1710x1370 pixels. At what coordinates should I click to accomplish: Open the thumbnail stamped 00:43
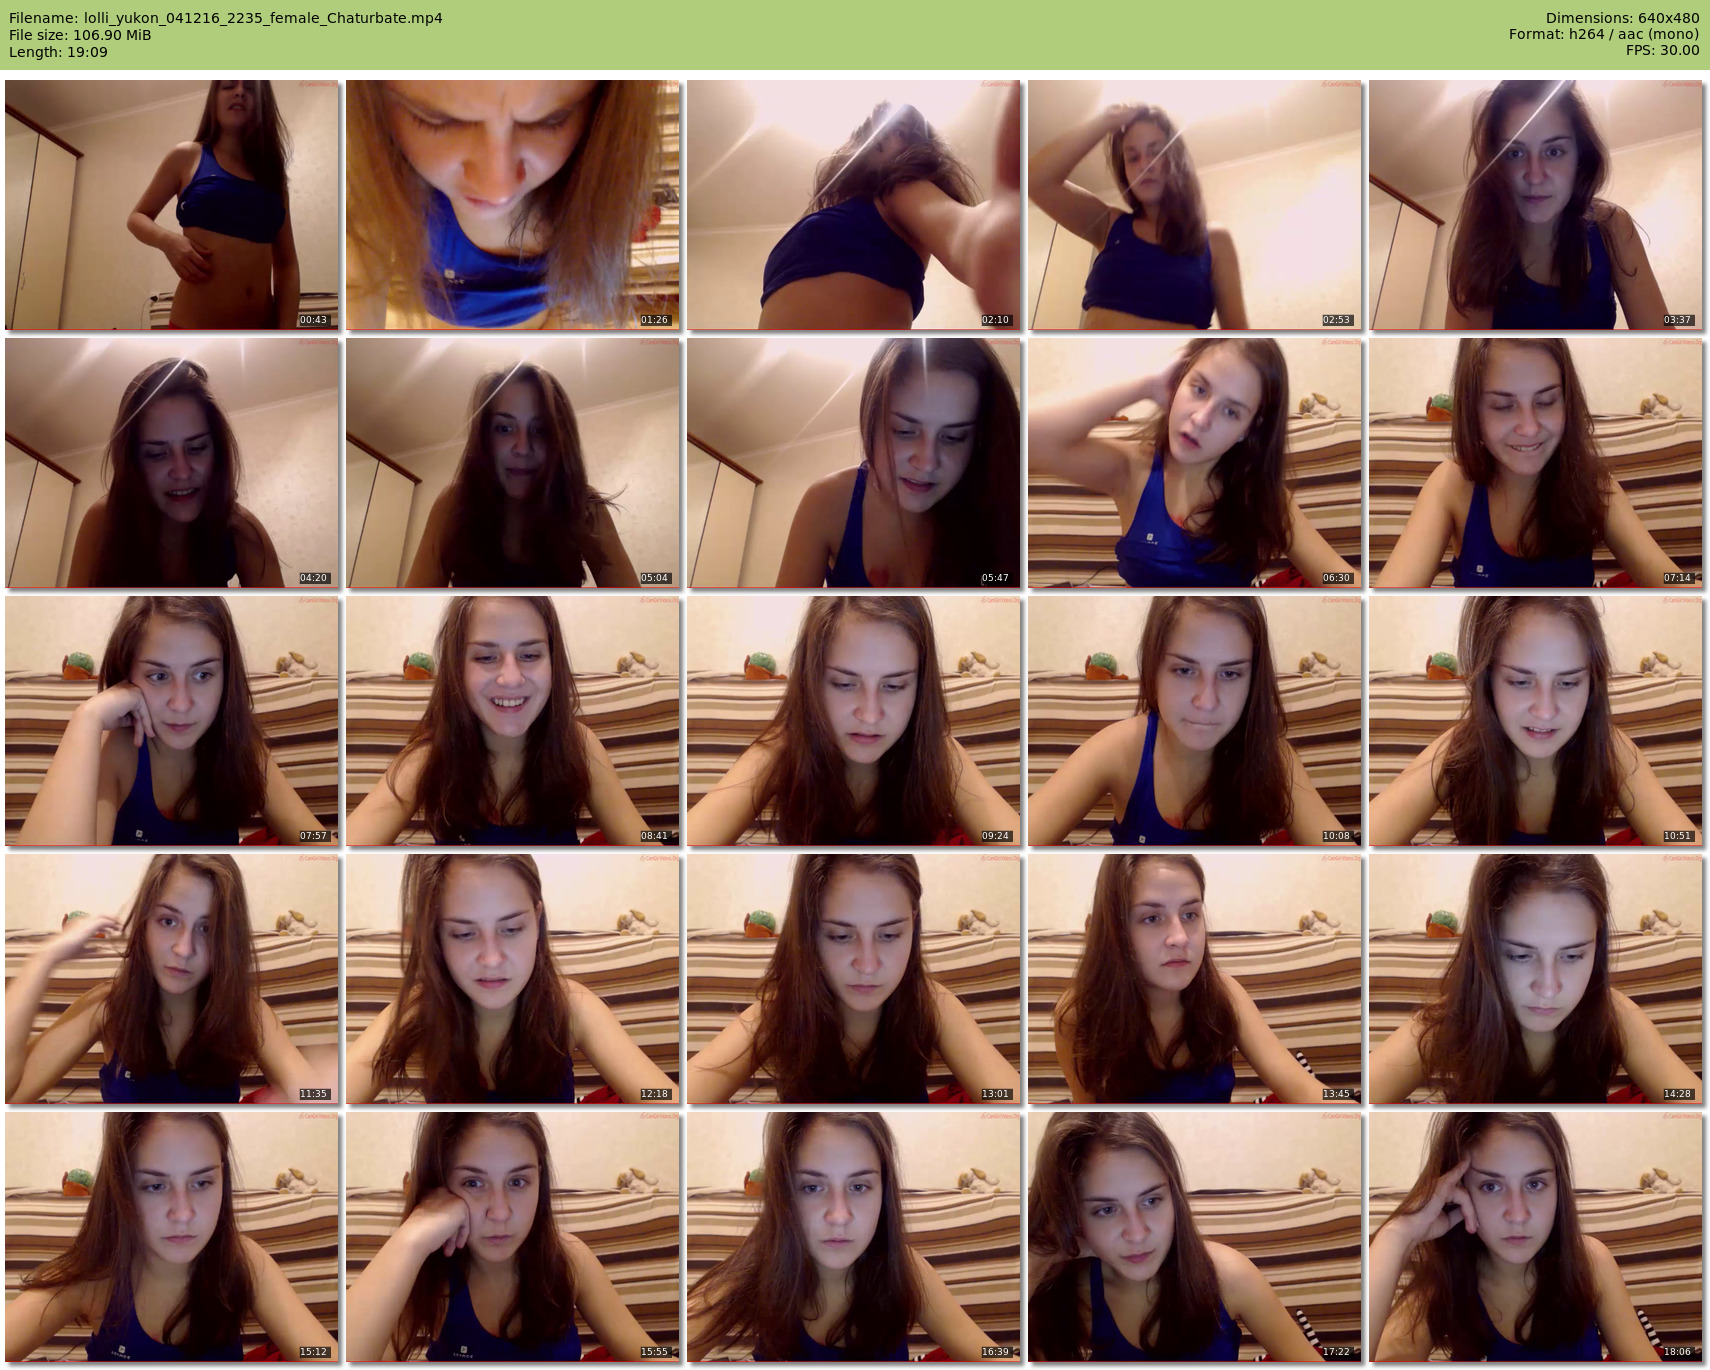(172, 205)
